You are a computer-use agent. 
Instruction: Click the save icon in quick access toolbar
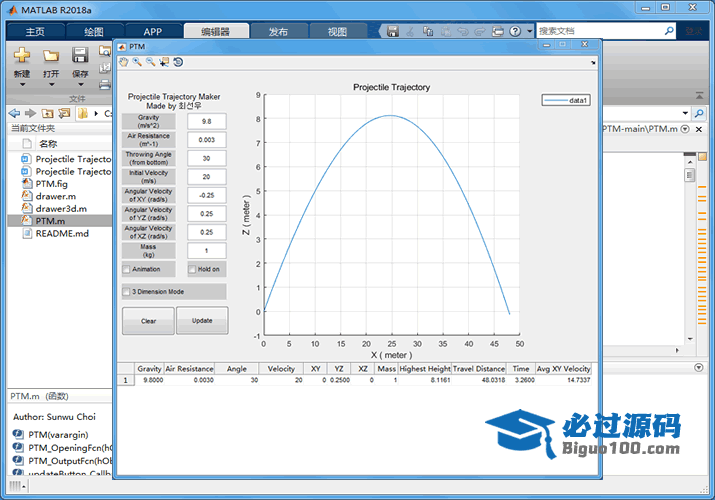tap(393, 32)
